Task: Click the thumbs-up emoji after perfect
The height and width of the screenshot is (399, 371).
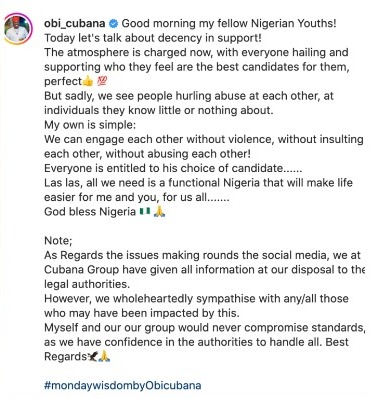Action: (x=87, y=81)
